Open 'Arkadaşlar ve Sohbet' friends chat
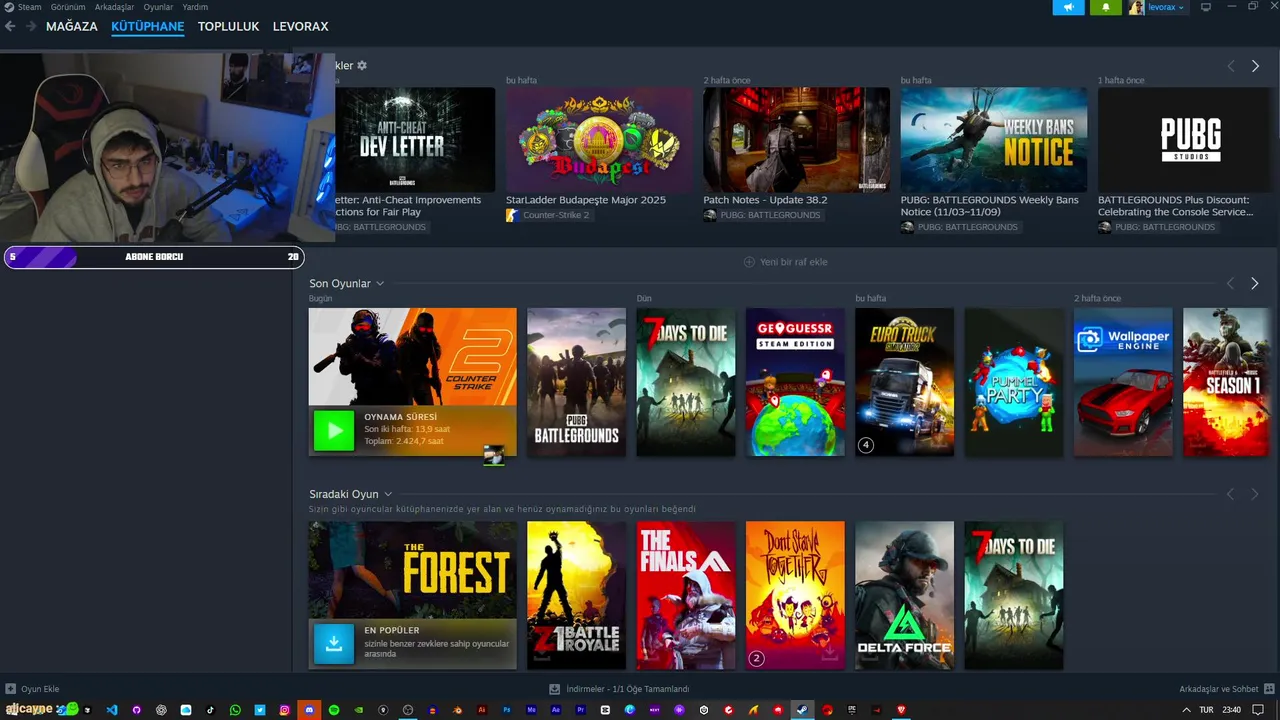 click(1226, 689)
